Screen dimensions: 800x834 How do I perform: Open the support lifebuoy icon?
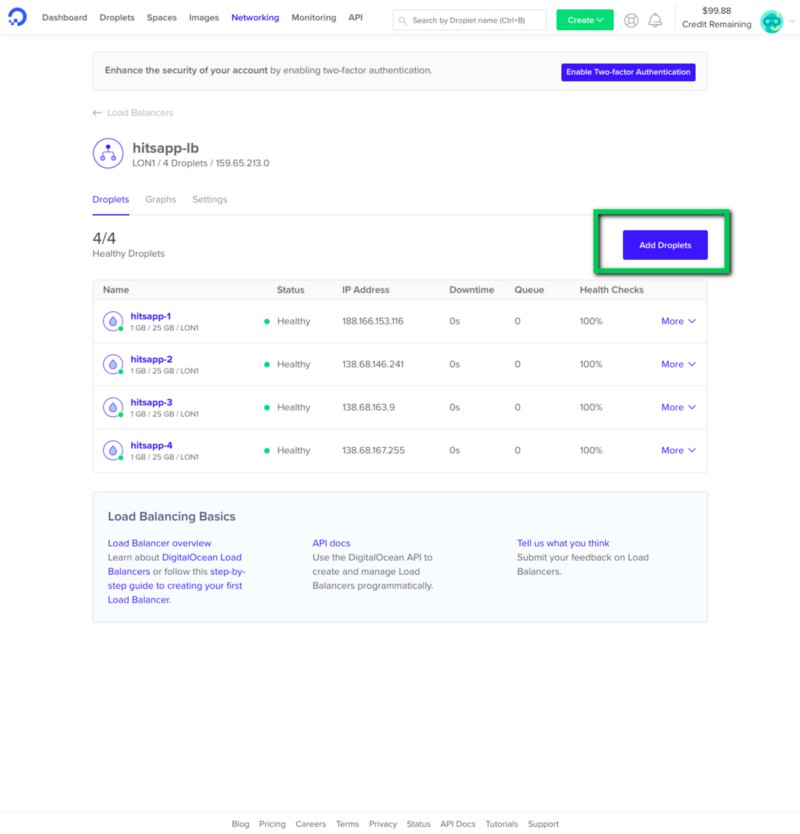[x=631, y=20]
